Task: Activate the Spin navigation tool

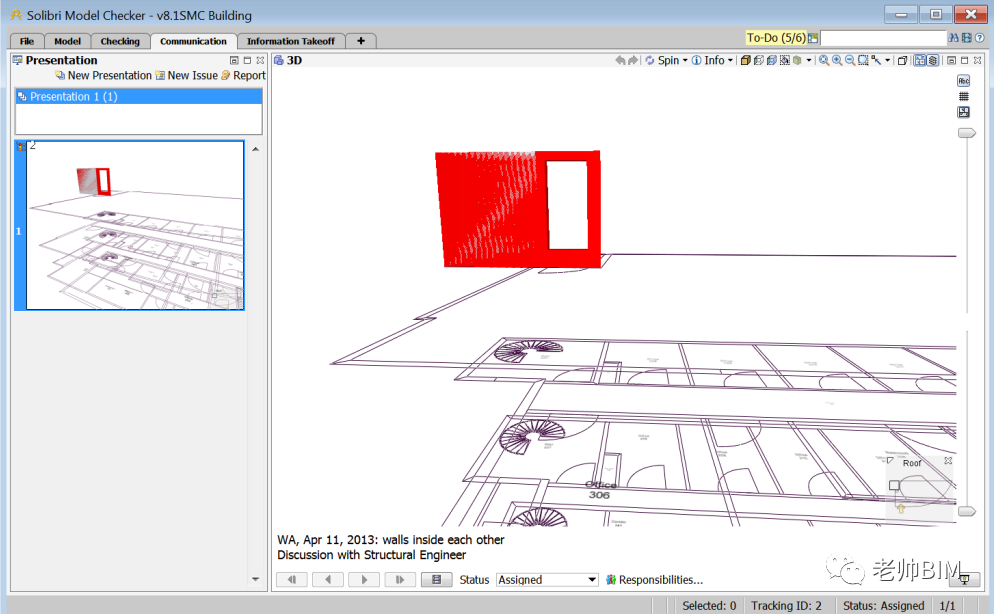Action: pyautogui.click(x=662, y=60)
